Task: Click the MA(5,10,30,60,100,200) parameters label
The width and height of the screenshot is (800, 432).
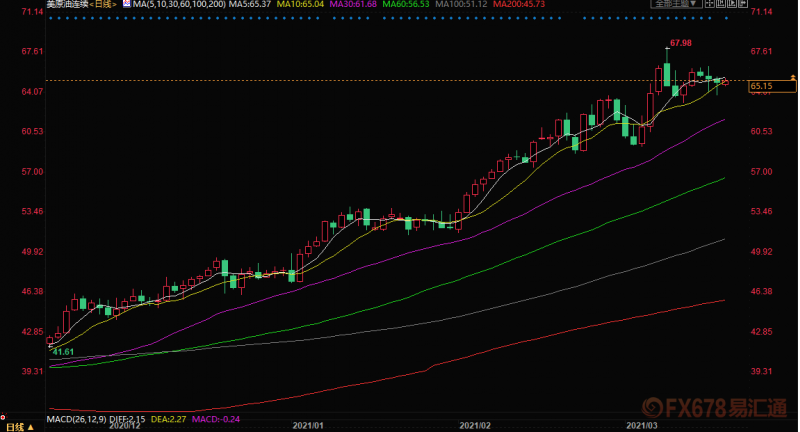Action: pos(179,5)
